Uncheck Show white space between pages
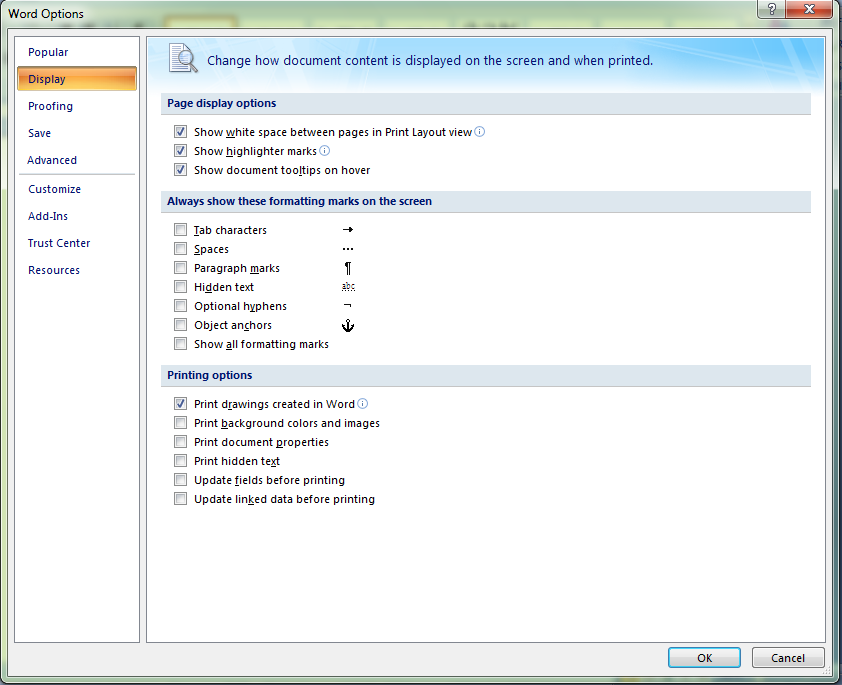Screen dimensions: 842x685 pos(180,132)
